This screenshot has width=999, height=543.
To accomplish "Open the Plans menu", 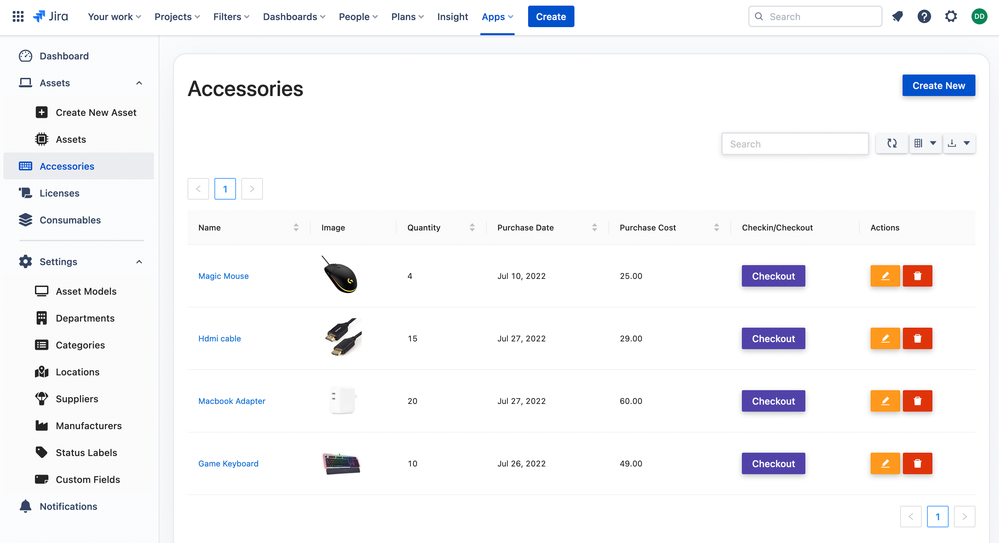I will [x=407, y=17].
